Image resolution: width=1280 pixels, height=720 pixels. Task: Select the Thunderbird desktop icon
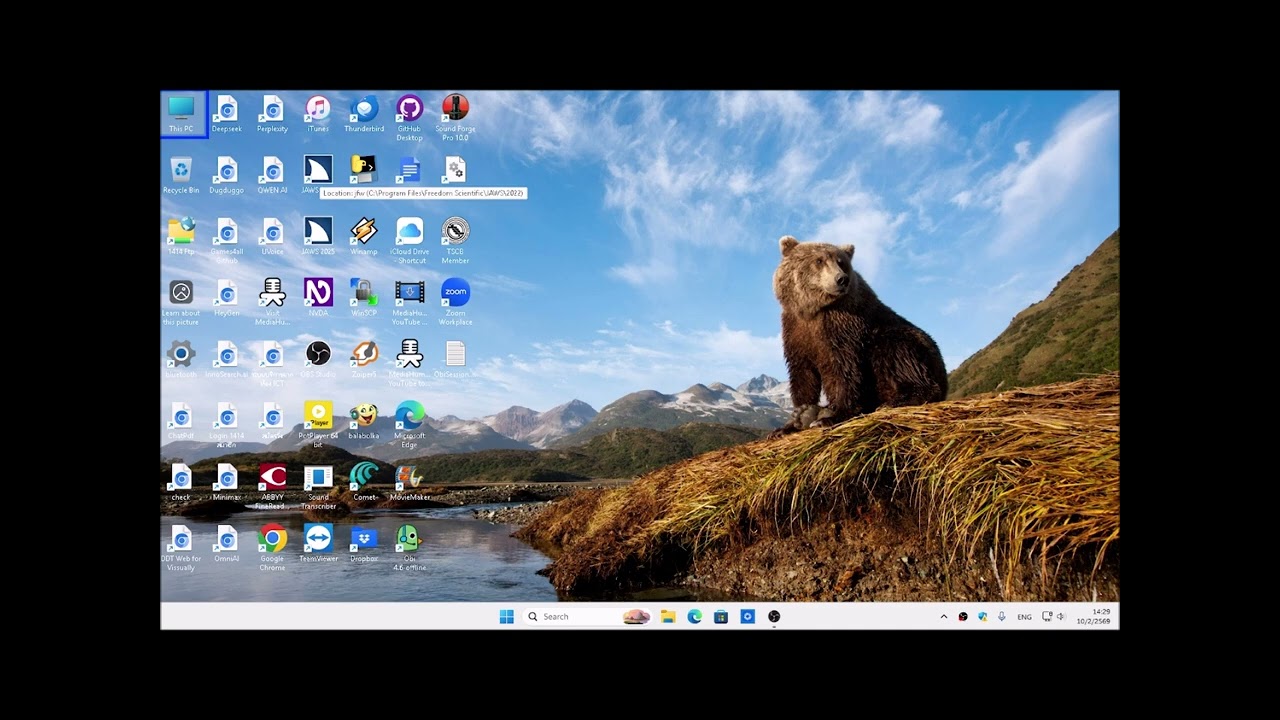click(x=364, y=114)
